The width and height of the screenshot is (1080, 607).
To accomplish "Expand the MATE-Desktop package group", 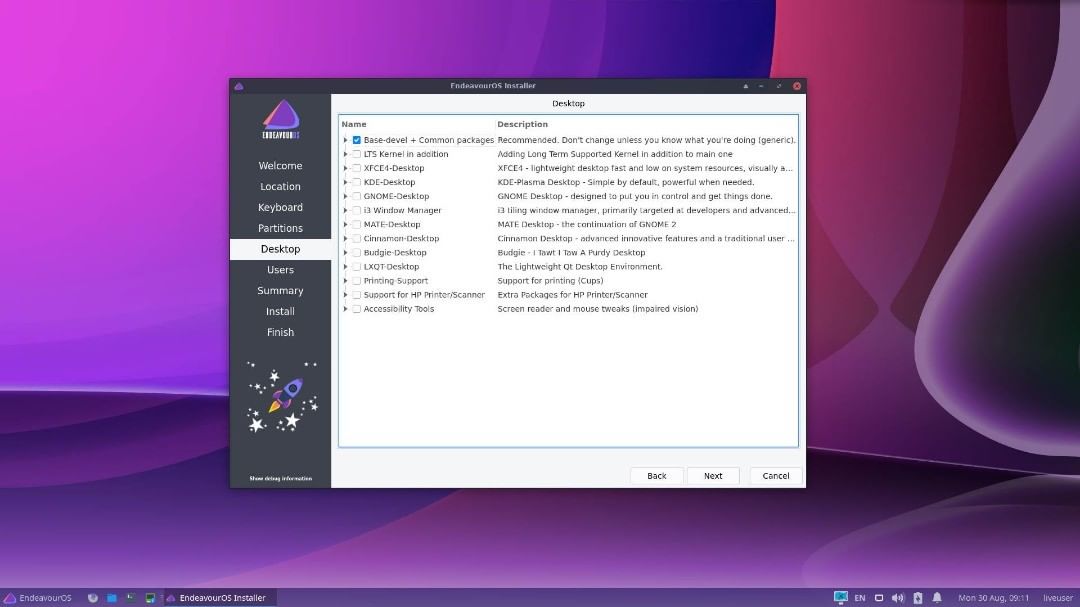I will pos(346,225).
